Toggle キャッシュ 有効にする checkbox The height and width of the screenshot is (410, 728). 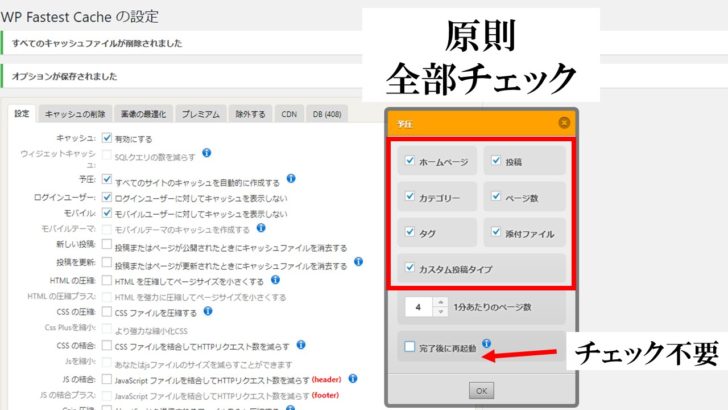click(107, 138)
